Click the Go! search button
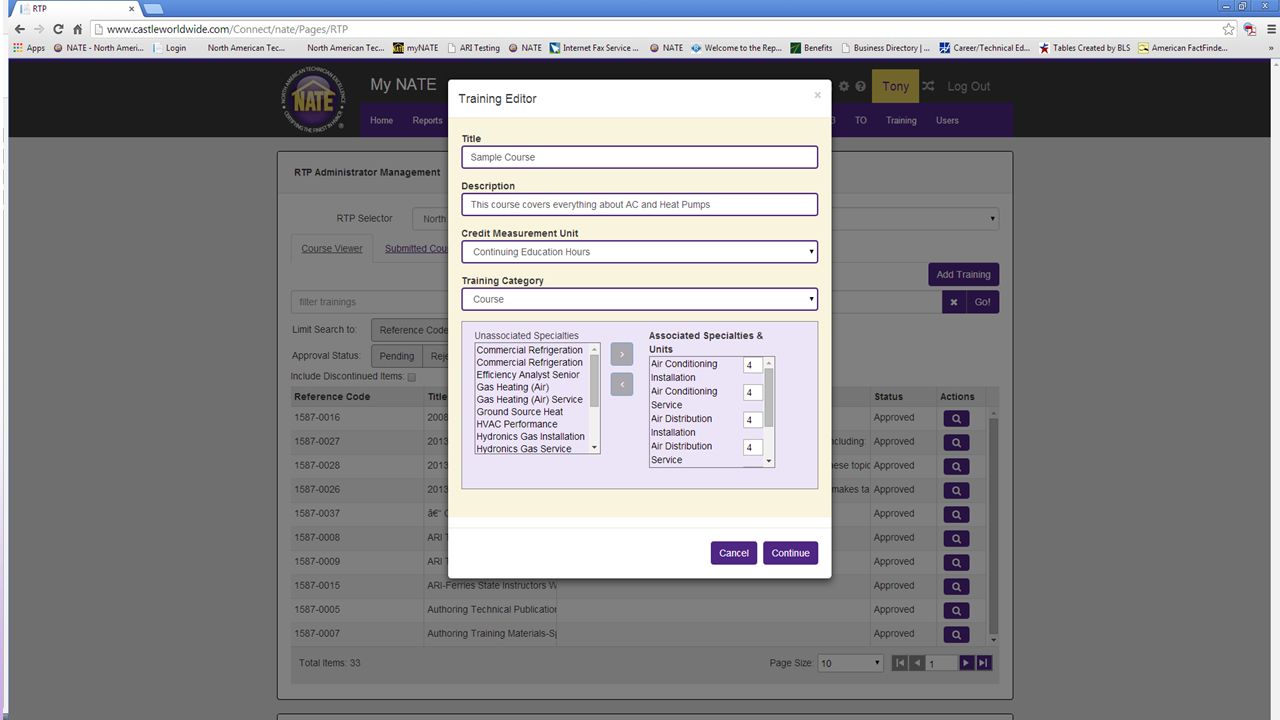Image resolution: width=1280 pixels, height=720 pixels. pyautogui.click(x=983, y=302)
